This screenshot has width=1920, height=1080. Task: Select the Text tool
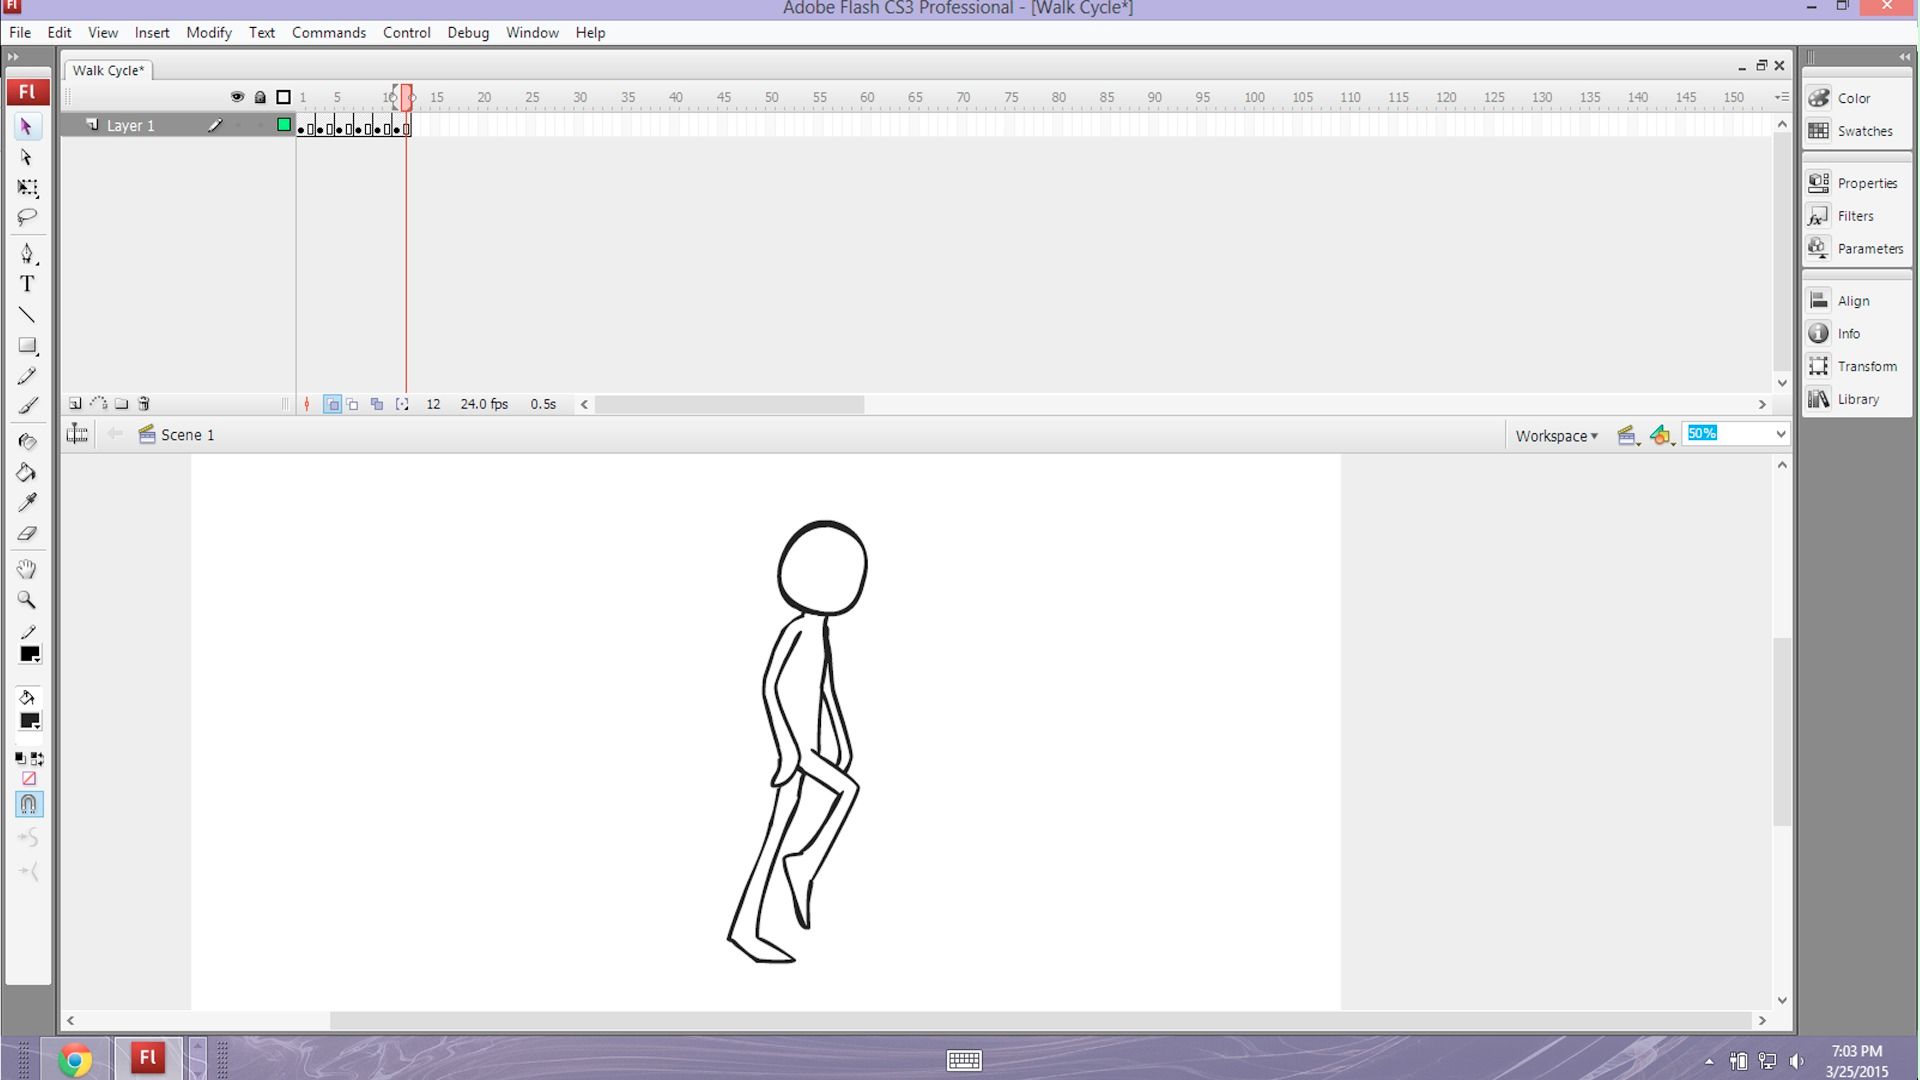[x=27, y=284]
